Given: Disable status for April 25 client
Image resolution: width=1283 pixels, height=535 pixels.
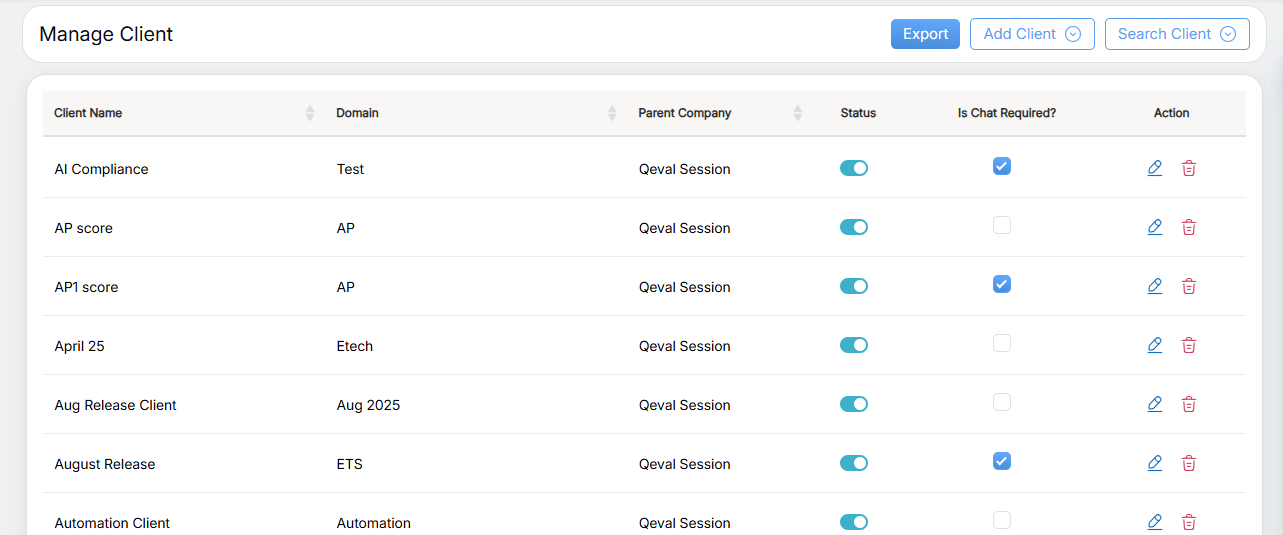Looking at the screenshot, I should point(853,345).
